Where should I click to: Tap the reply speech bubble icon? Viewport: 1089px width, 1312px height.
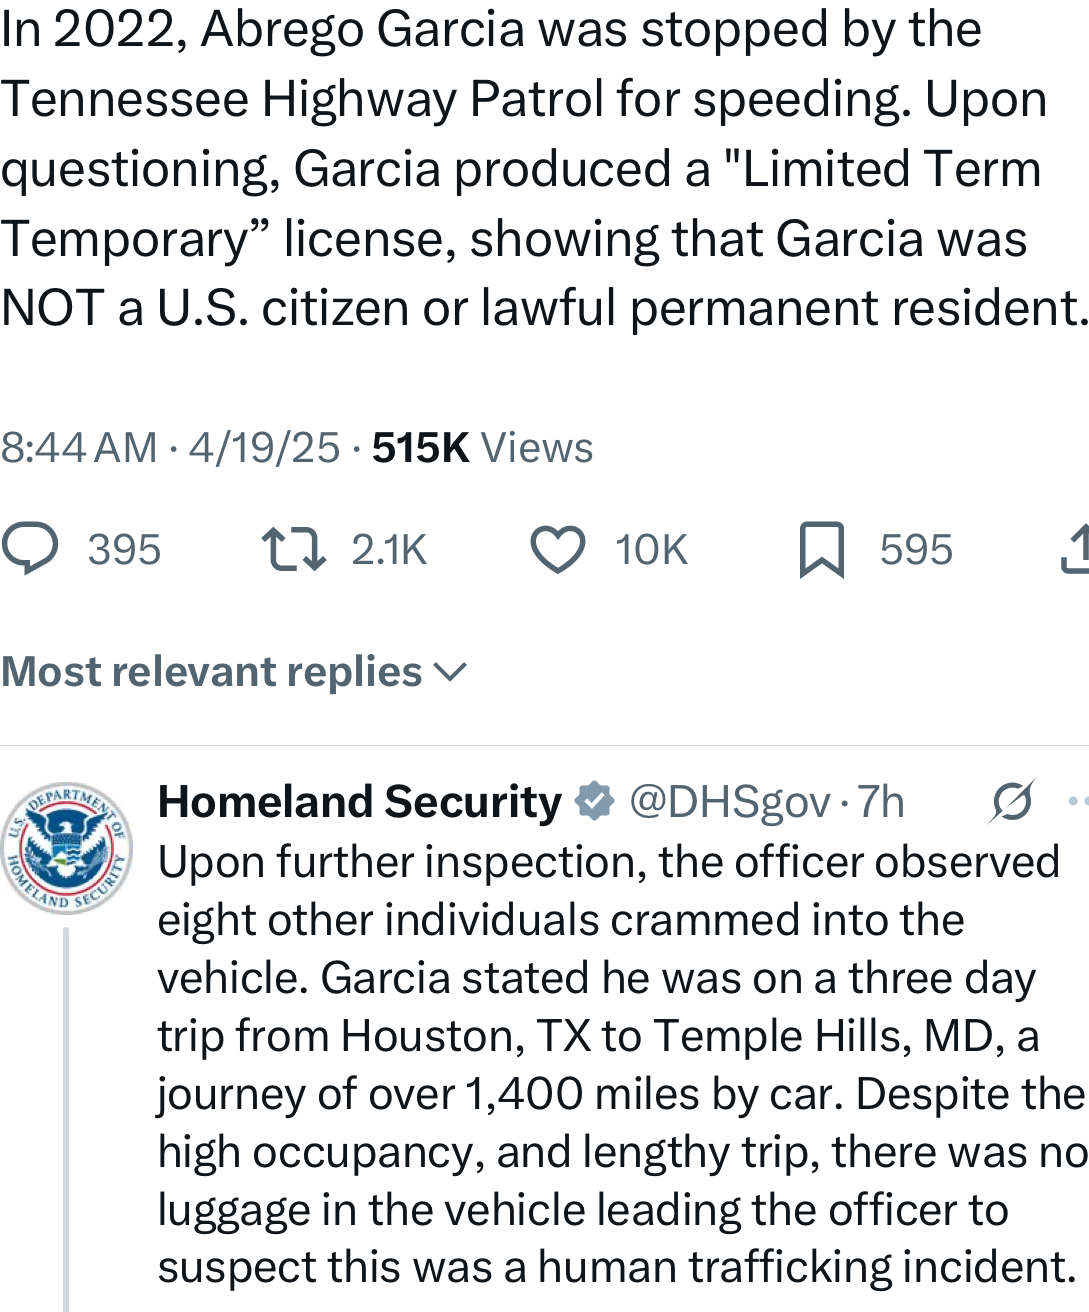pos(30,549)
